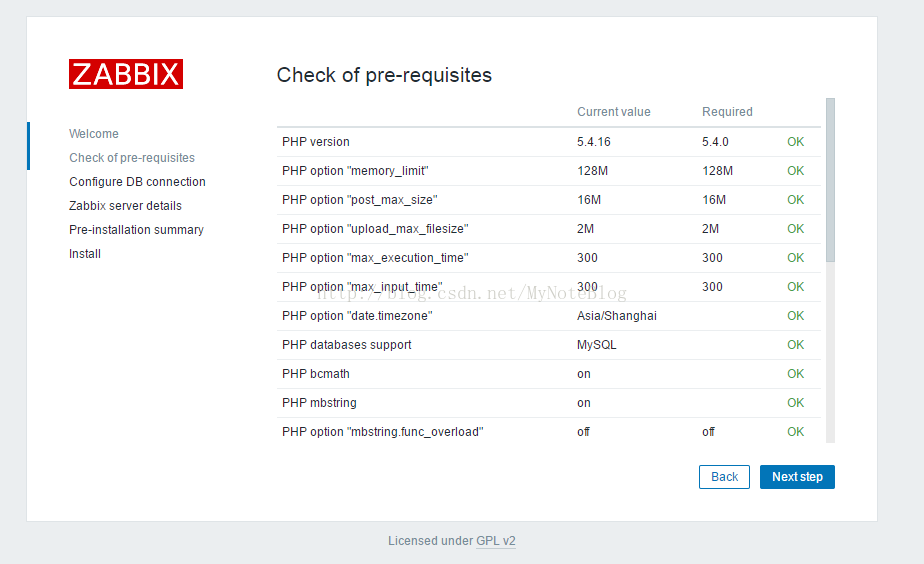
Task: Select the PHP bcmath row
Action: tap(549, 374)
